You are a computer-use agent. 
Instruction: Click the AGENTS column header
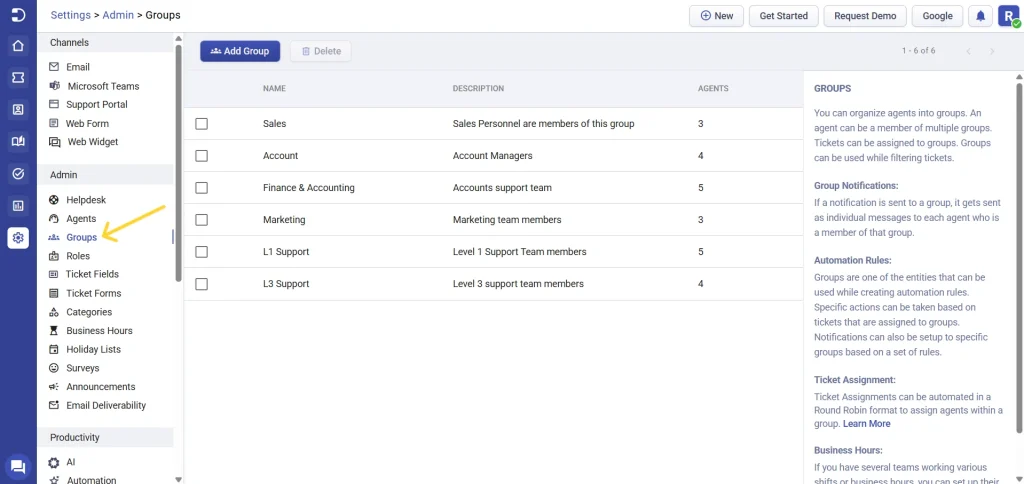coord(713,88)
